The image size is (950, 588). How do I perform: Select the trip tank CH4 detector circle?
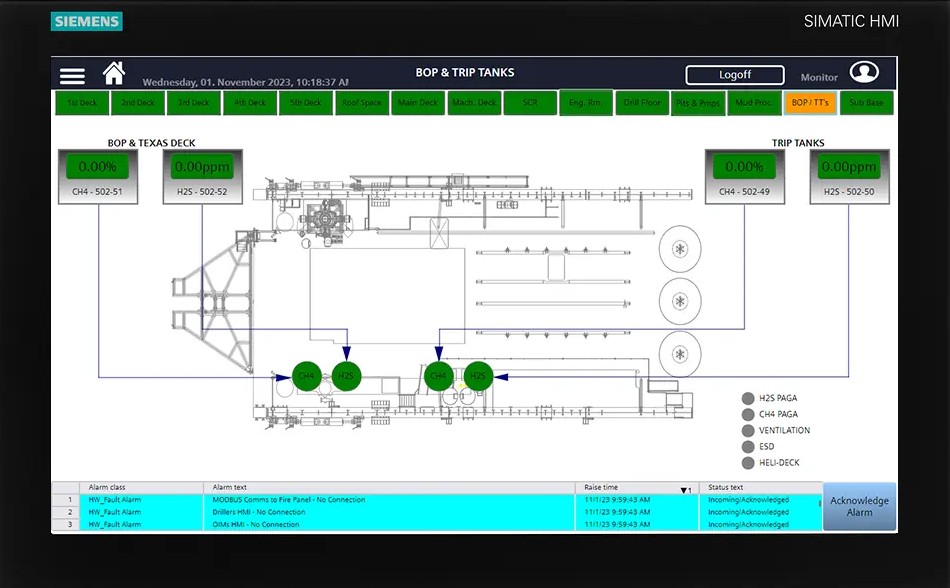click(438, 376)
